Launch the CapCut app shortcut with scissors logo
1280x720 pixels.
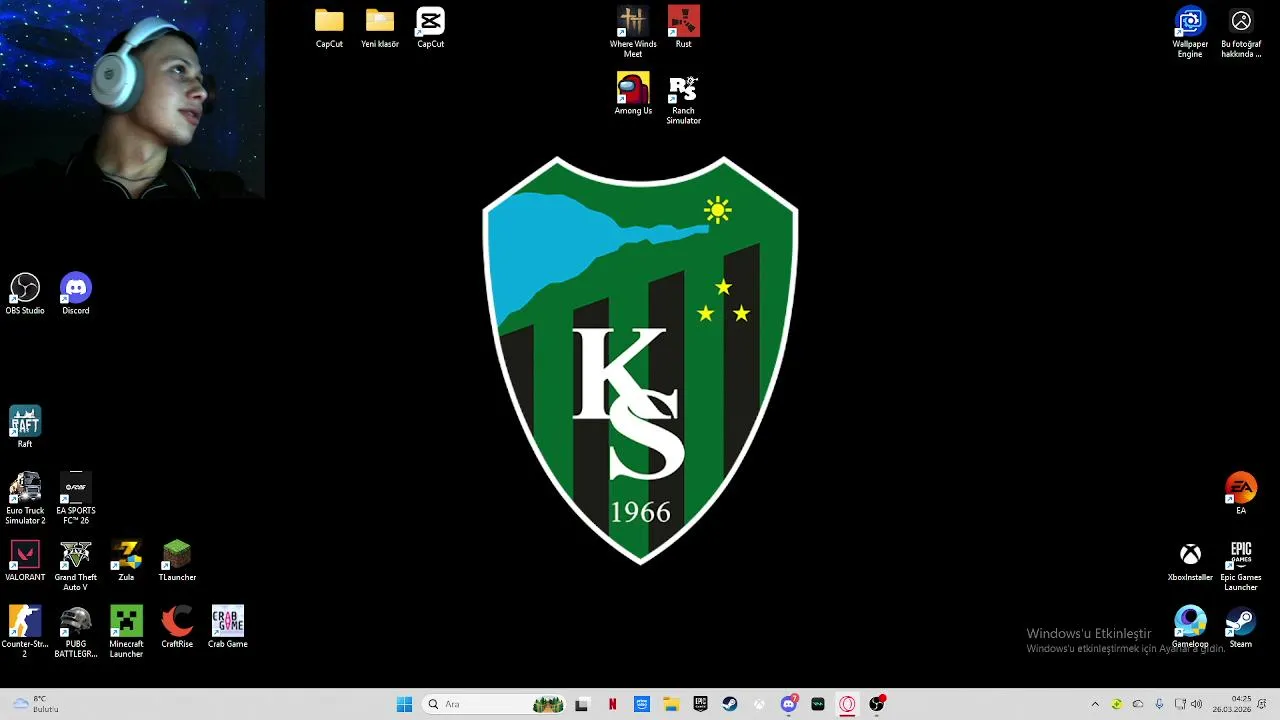(430, 28)
